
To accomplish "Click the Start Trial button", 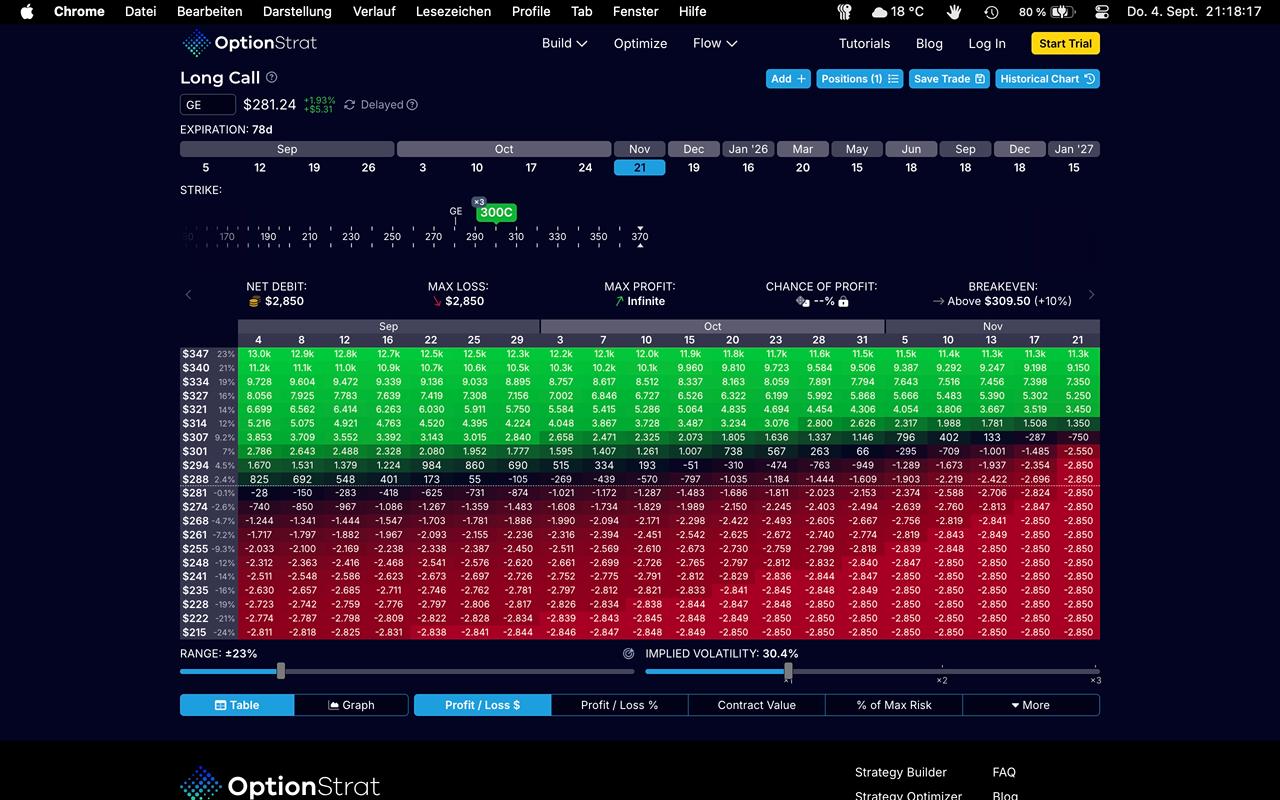I will [x=1065, y=43].
